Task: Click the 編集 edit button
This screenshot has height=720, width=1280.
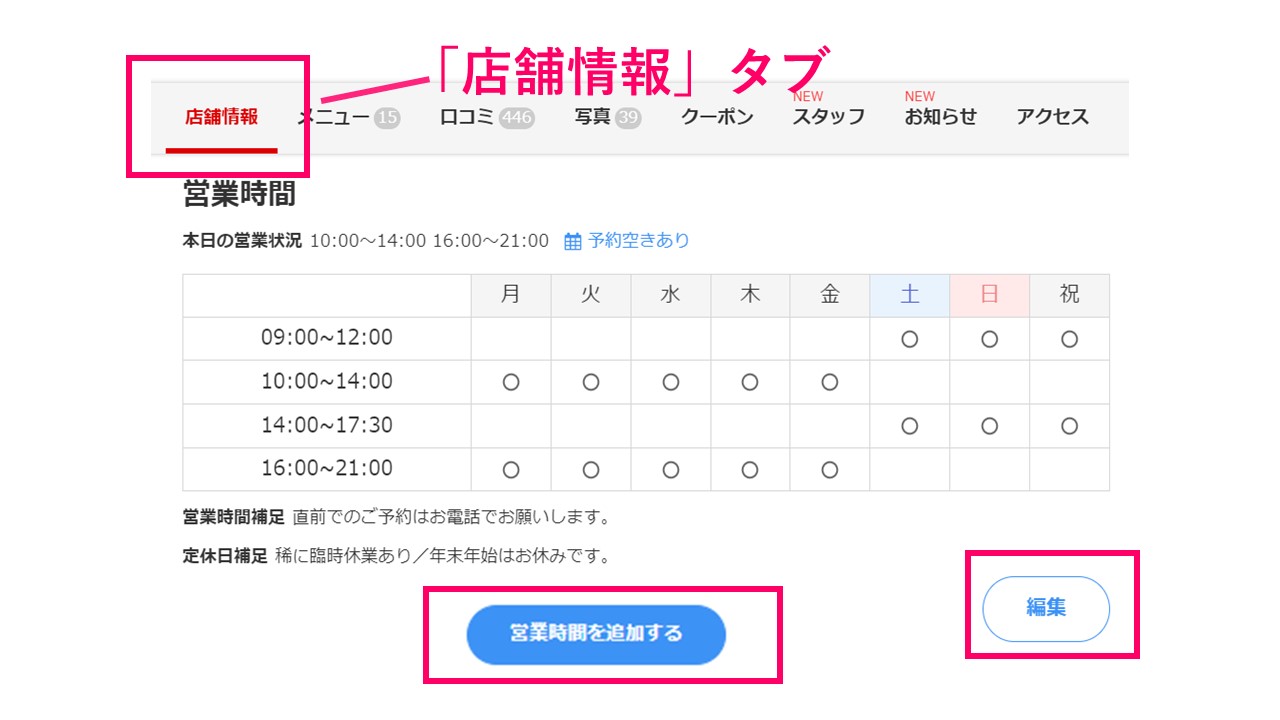Action: coord(1046,608)
